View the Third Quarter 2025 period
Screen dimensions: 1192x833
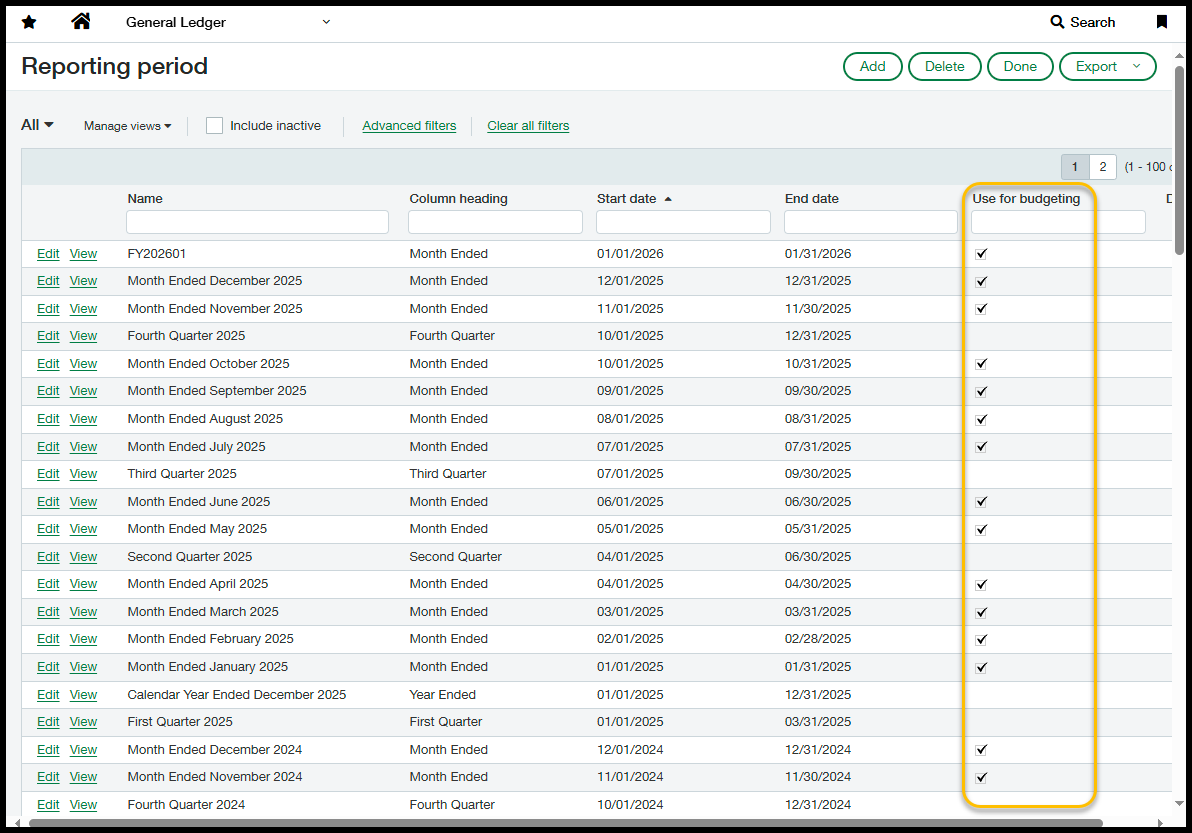point(83,474)
